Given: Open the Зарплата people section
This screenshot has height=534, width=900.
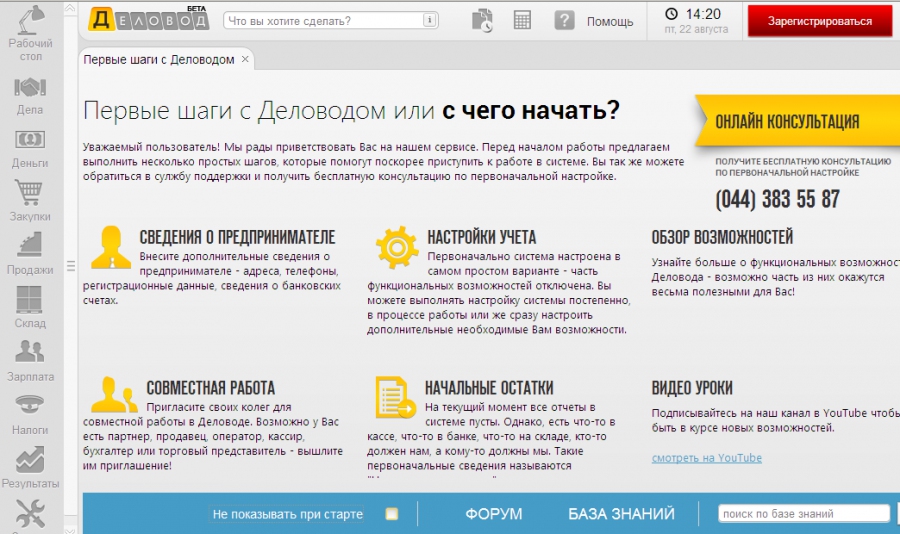Looking at the screenshot, I should coord(30,351).
